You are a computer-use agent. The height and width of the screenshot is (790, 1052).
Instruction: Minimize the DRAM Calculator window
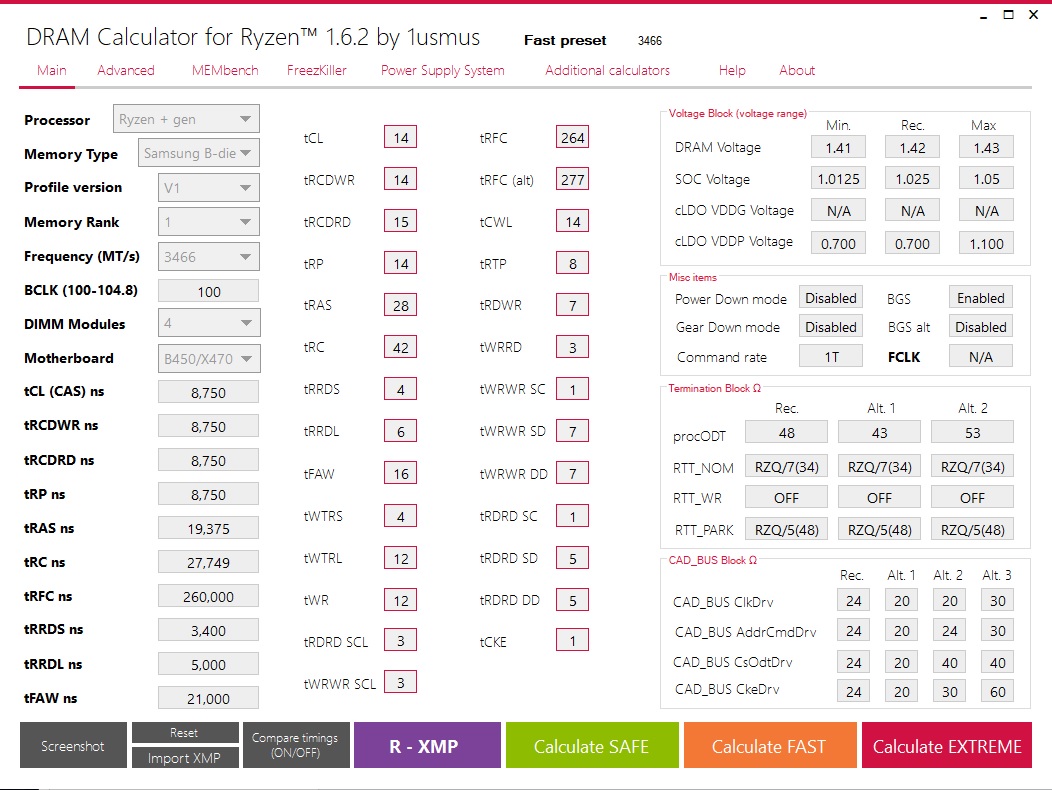(984, 15)
